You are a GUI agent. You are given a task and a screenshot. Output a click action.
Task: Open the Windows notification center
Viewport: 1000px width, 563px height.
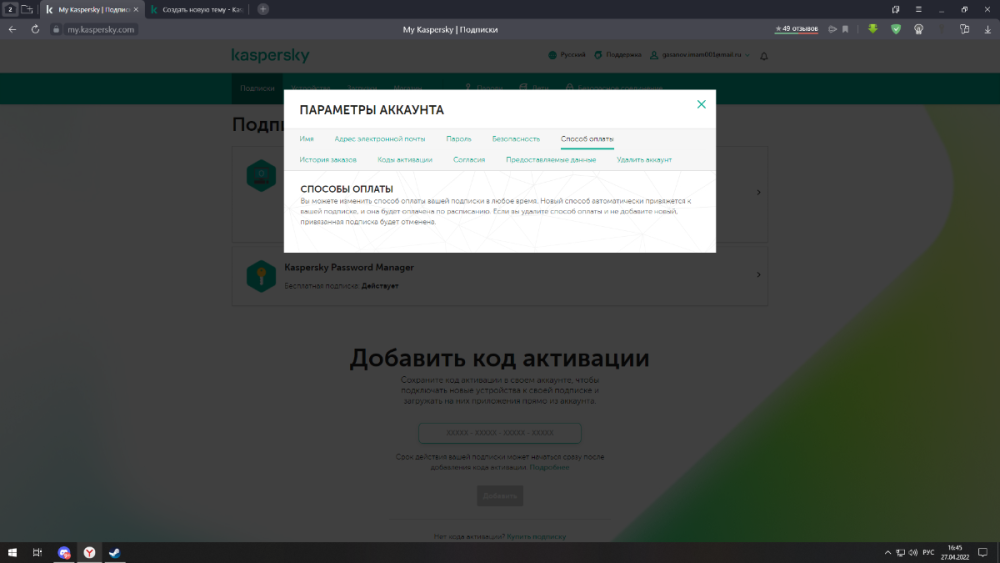(x=983, y=553)
